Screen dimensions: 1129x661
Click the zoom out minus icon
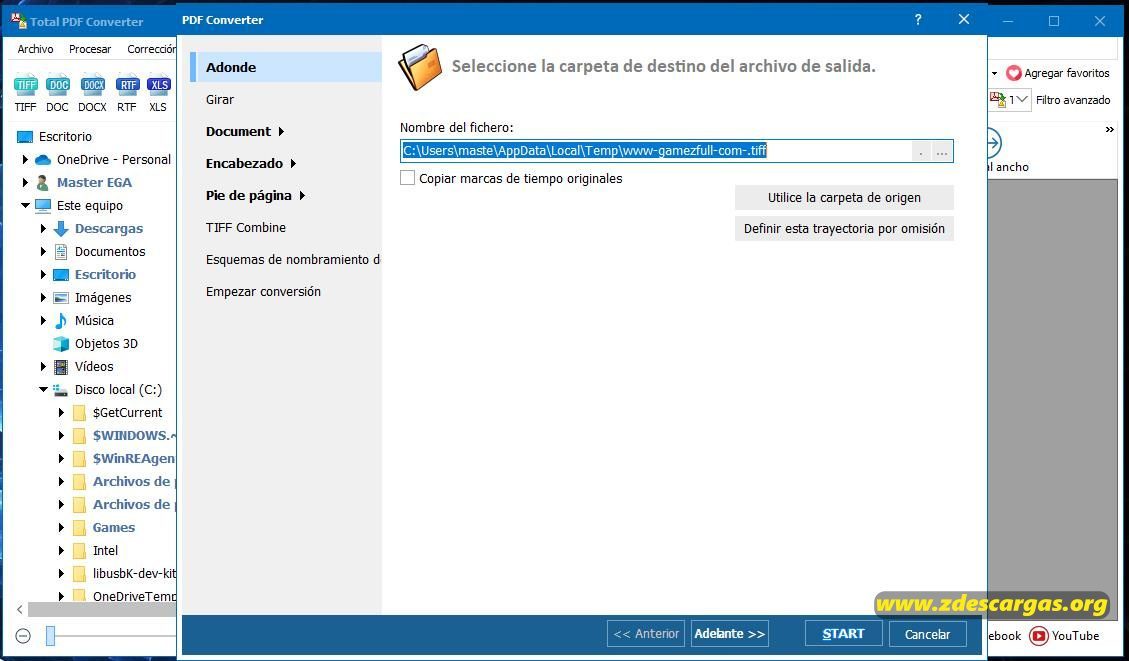tap(23, 636)
